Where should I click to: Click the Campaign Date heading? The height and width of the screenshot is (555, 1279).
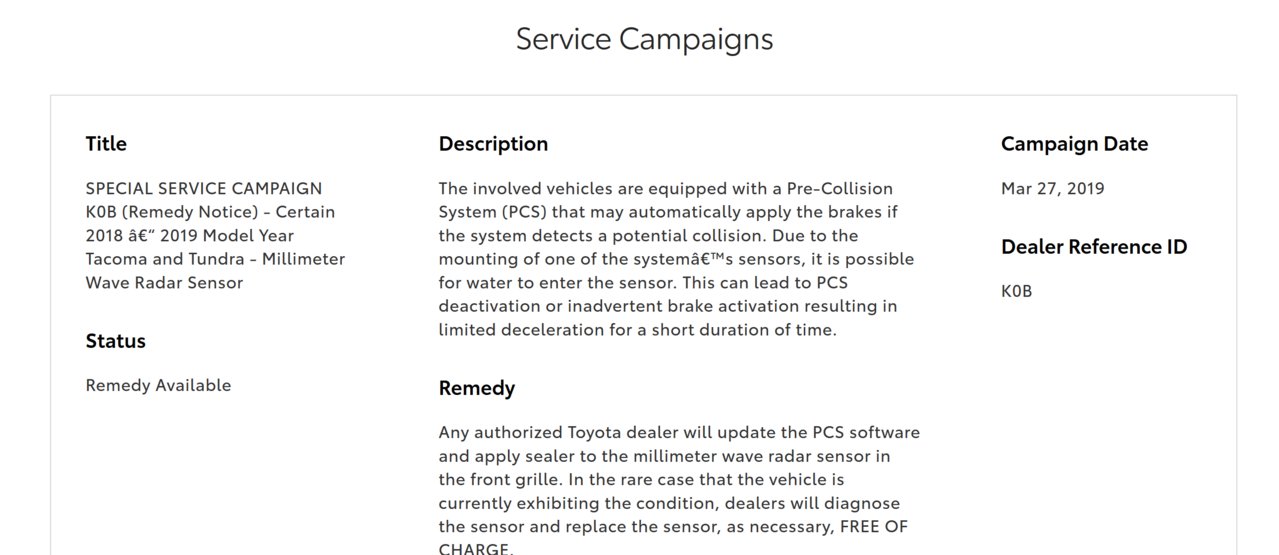(x=1074, y=144)
